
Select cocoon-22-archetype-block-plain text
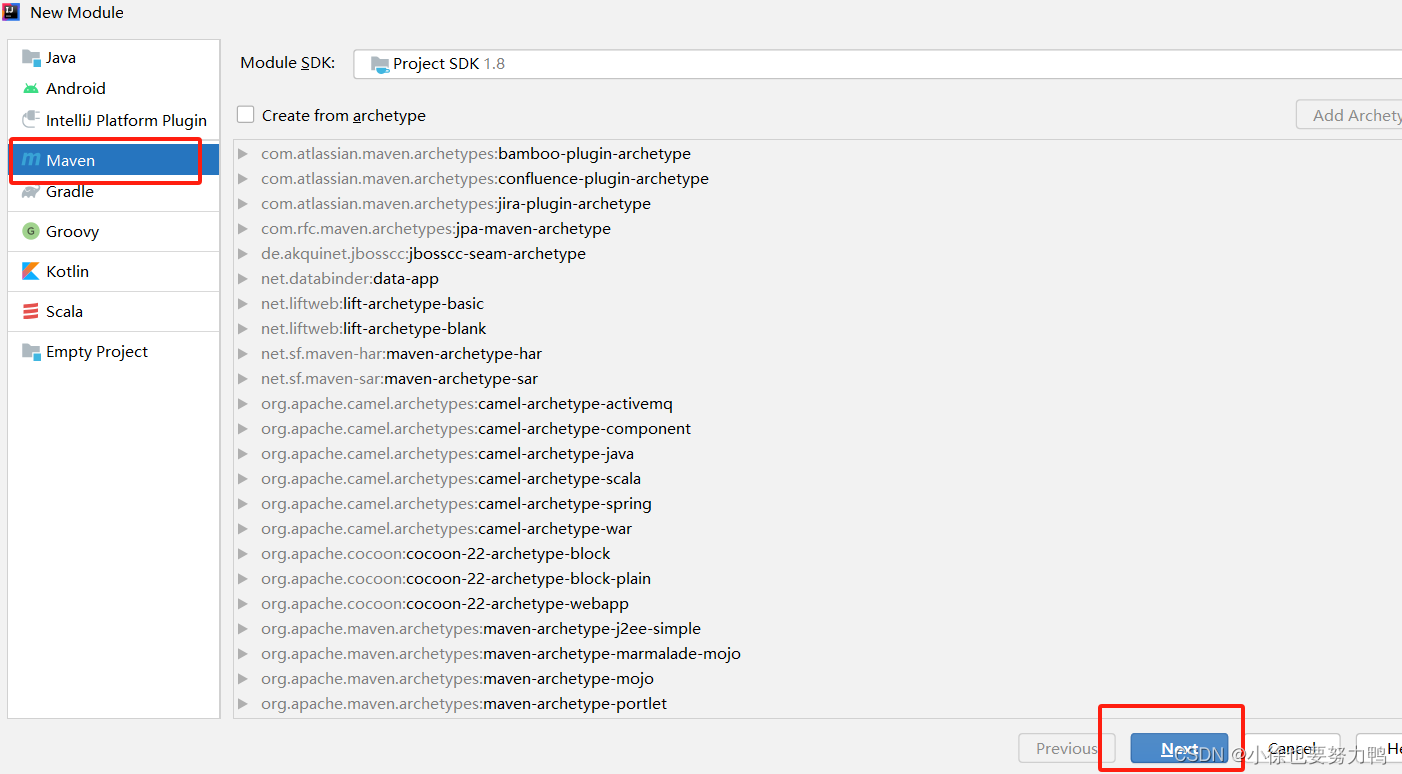click(529, 579)
